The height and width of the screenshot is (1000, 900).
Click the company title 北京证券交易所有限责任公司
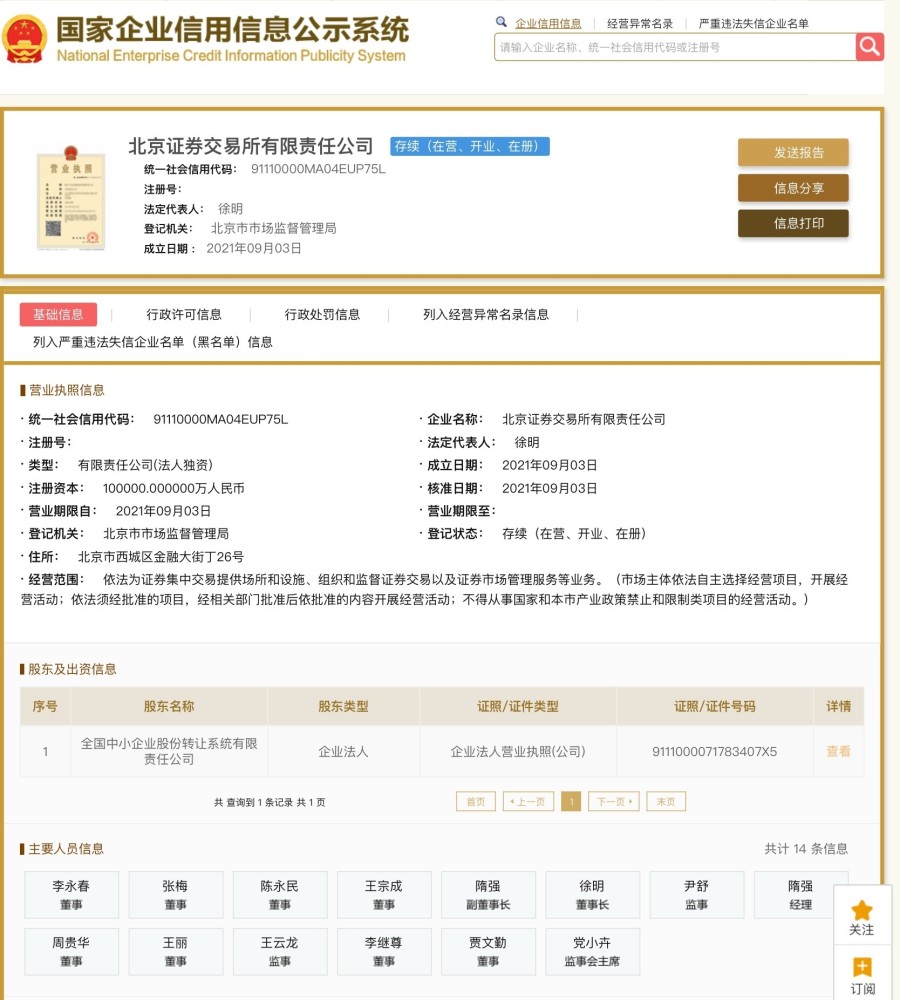tap(251, 146)
